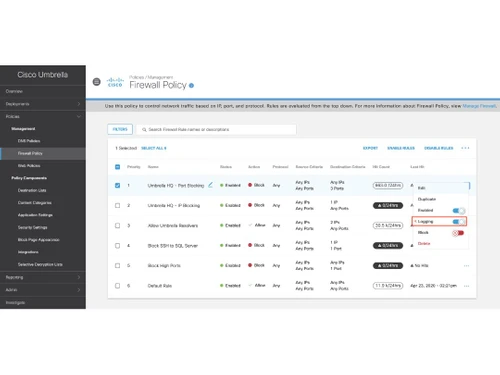Click rule name Block SSH to SQL Server
The width and height of the screenshot is (500, 375).
[173, 246]
